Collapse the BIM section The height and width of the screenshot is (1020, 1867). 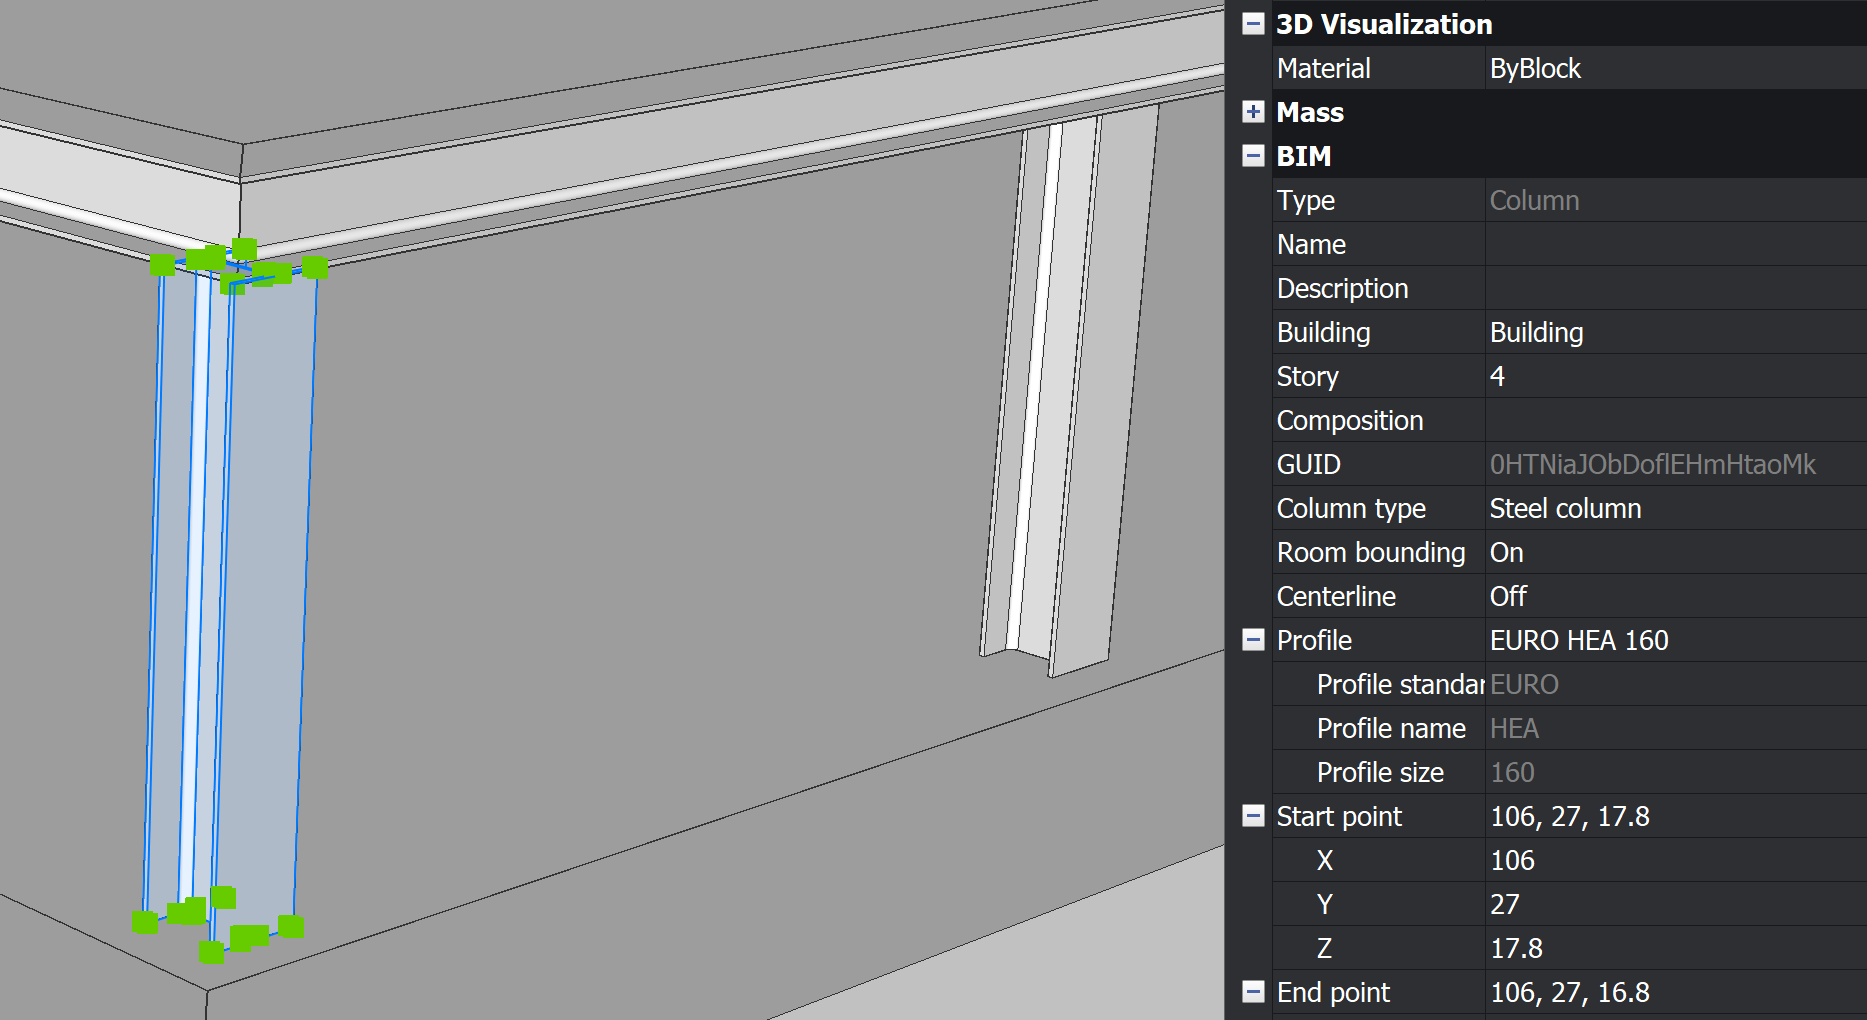[x=1253, y=155]
